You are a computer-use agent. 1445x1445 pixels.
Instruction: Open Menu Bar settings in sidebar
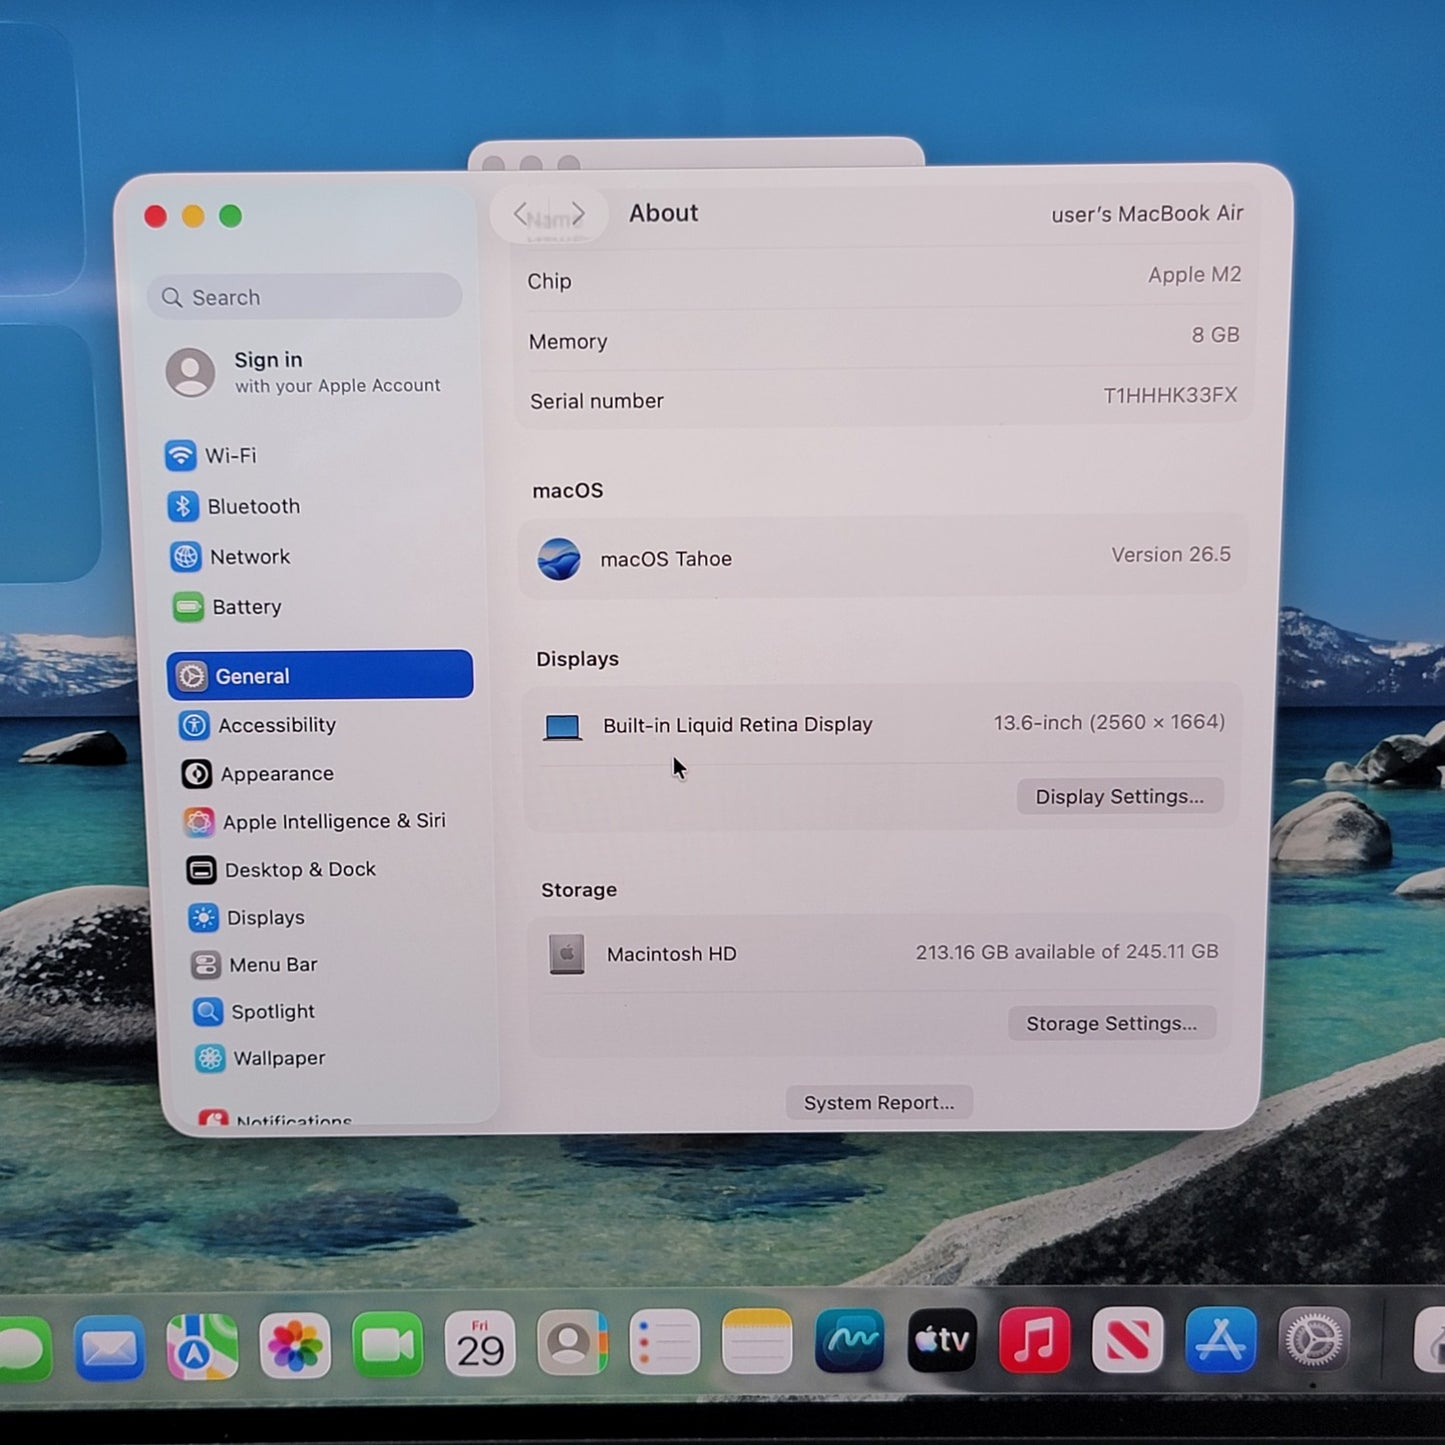click(x=254, y=965)
